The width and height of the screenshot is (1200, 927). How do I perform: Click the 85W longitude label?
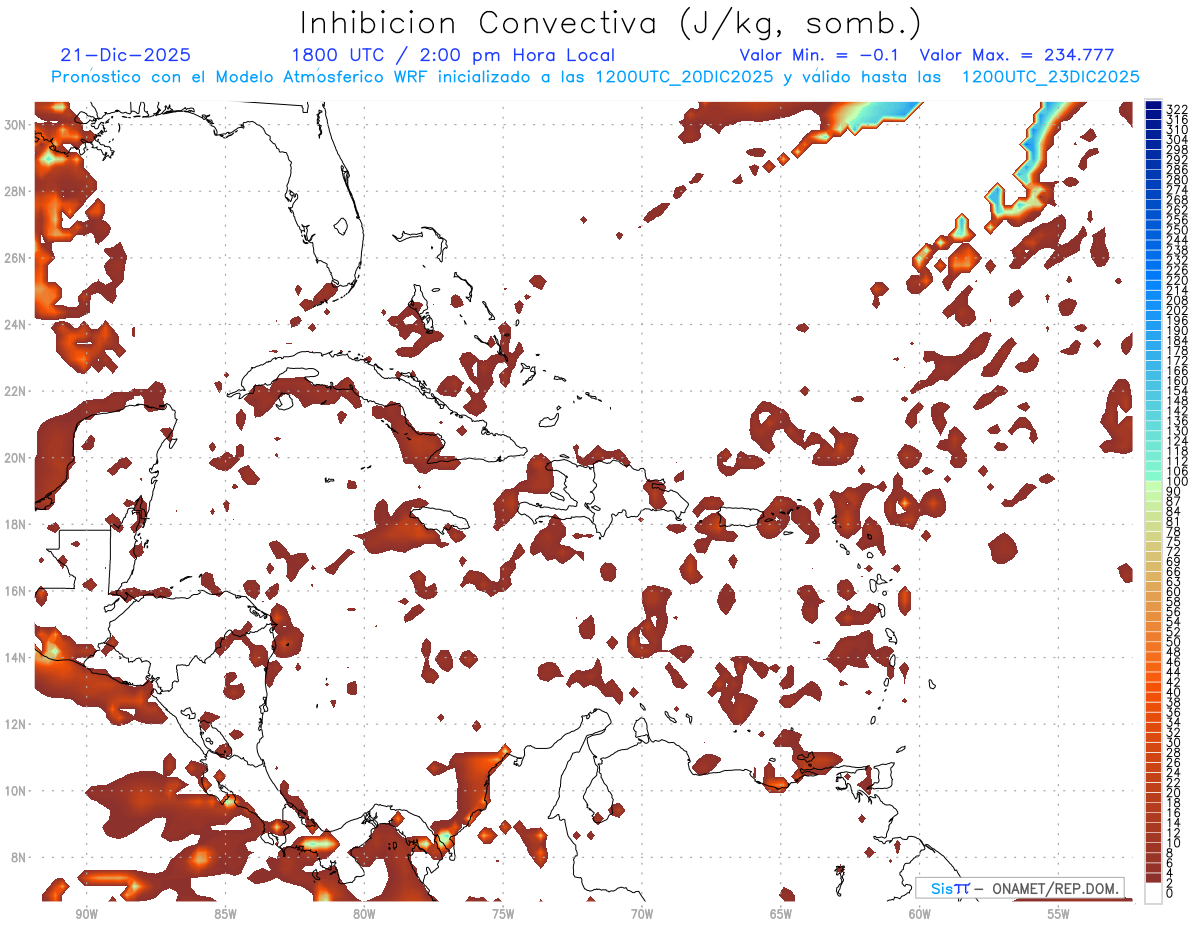point(225,914)
